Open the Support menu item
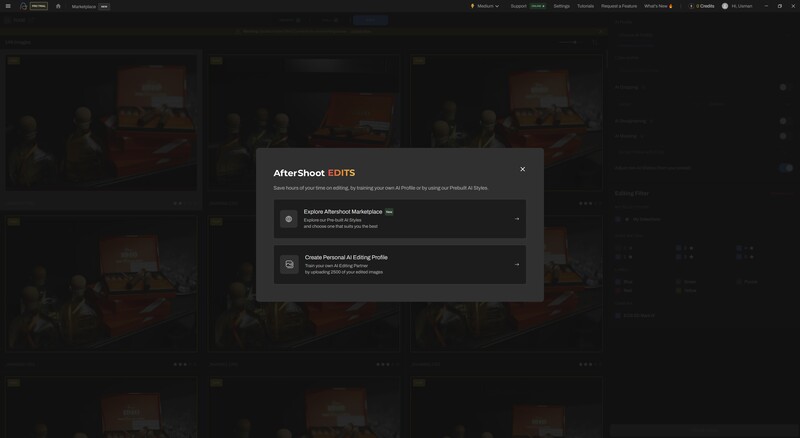This screenshot has height=438, width=800. (x=518, y=6)
